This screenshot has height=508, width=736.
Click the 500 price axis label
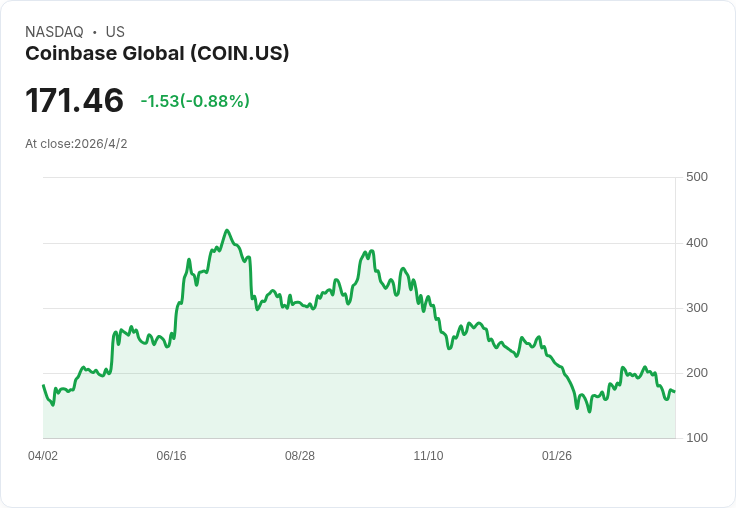pyautogui.click(x=697, y=177)
